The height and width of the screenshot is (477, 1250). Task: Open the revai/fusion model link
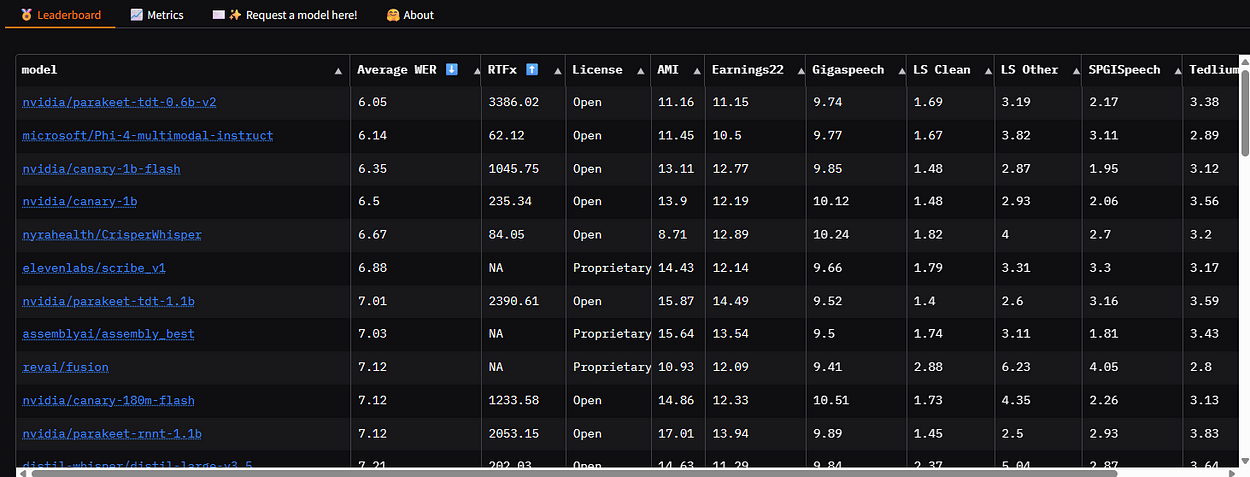(x=65, y=367)
